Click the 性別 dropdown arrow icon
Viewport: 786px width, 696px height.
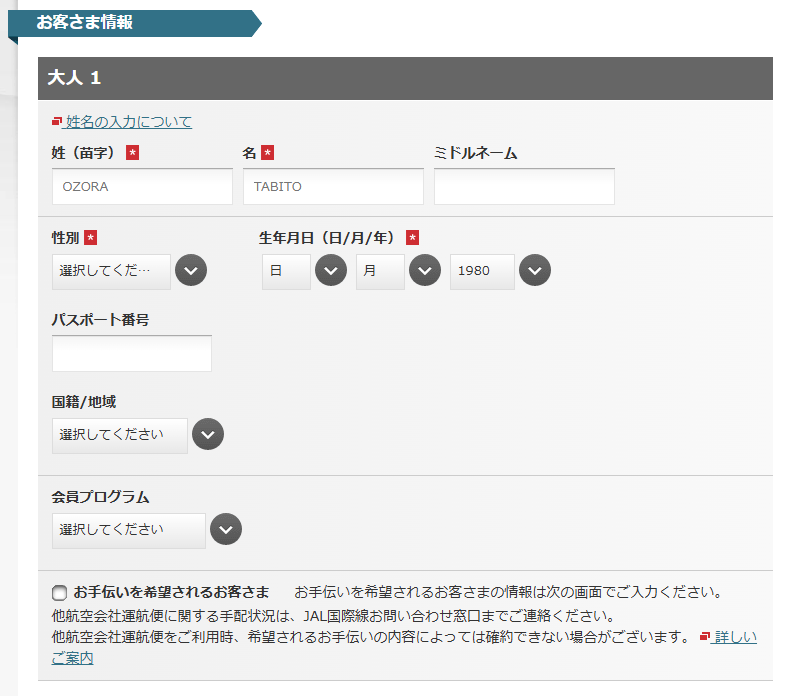(191, 270)
